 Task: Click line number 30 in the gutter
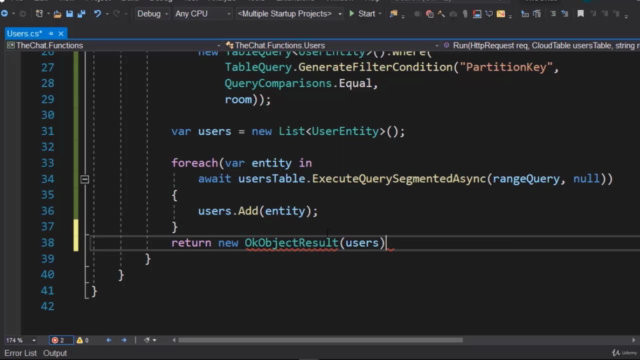48,115
